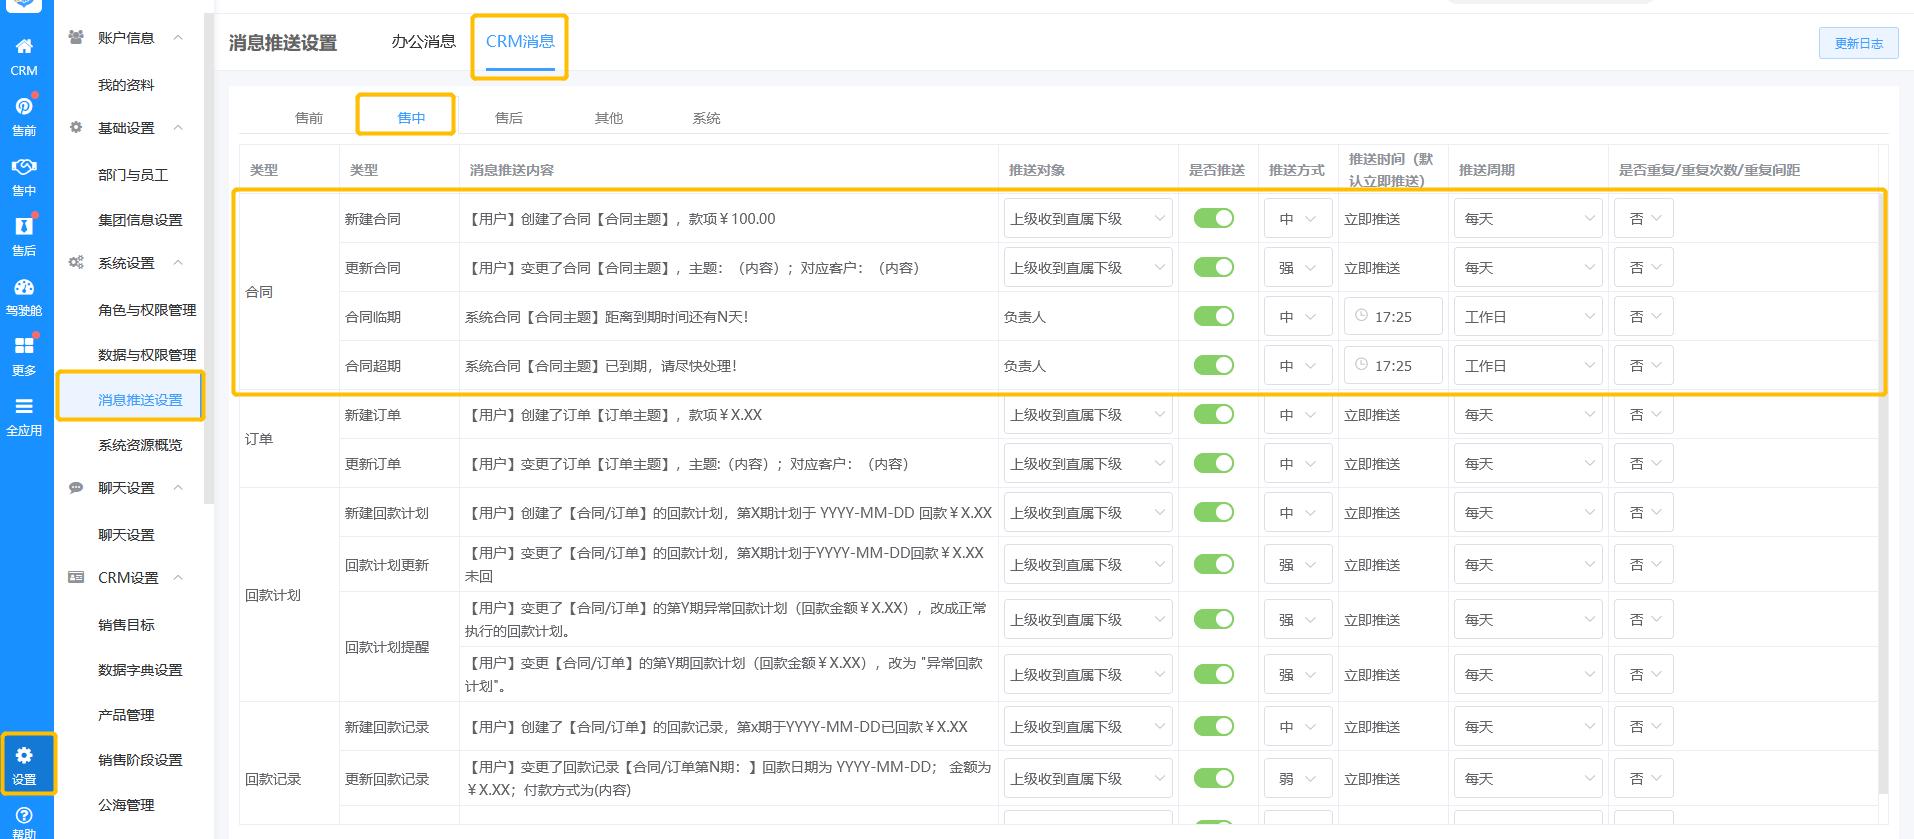The height and width of the screenshot is (839, 1914).
Task: Toggle push switch for 新建合同
Action: pos(1214,218)
